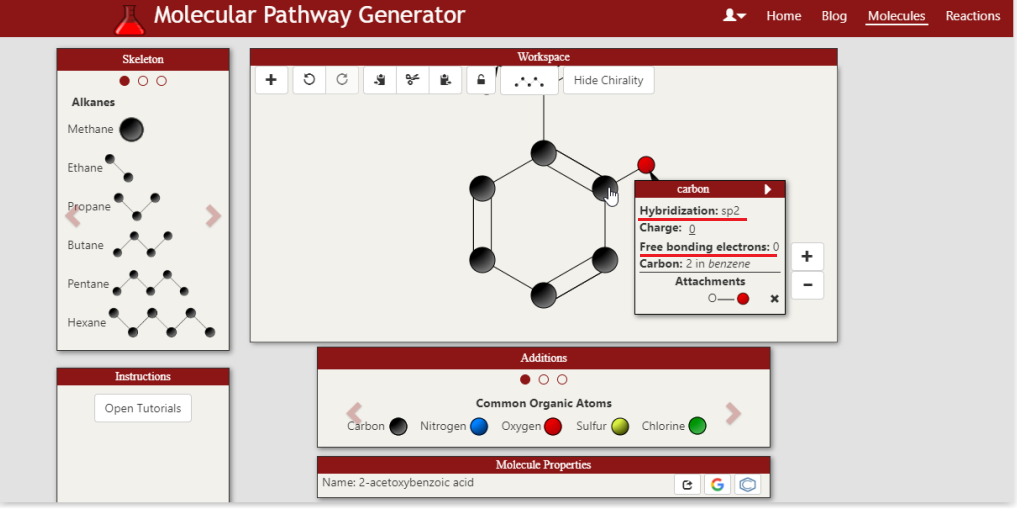Zoom in the workspace with plus button
The width and height of the screenshot is (1017, 509).
(806, 257)
